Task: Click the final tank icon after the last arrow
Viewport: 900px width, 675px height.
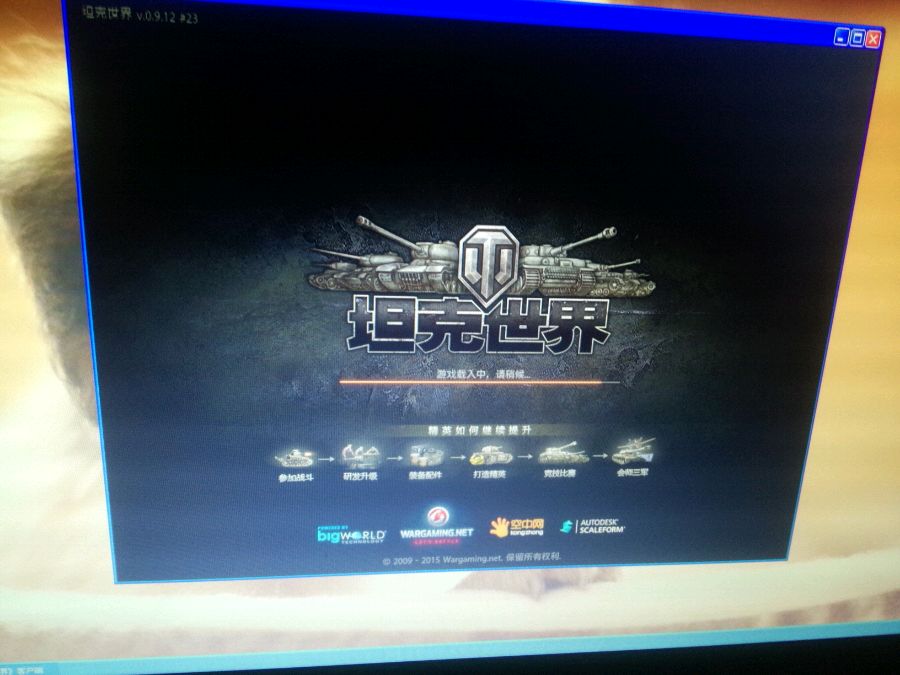Action: pyautogui.click(x=633, y=451)
